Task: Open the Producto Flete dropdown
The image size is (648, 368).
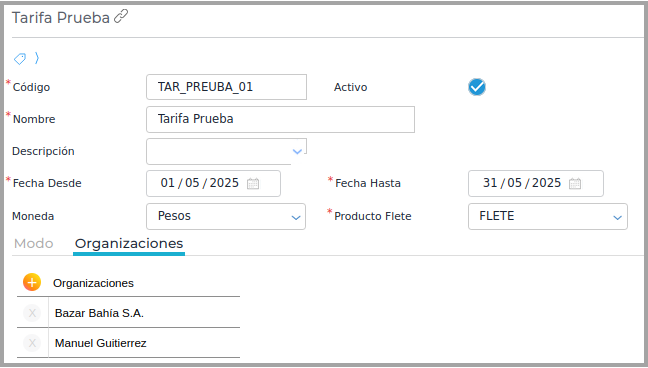Action: click(x=548, y=216)
